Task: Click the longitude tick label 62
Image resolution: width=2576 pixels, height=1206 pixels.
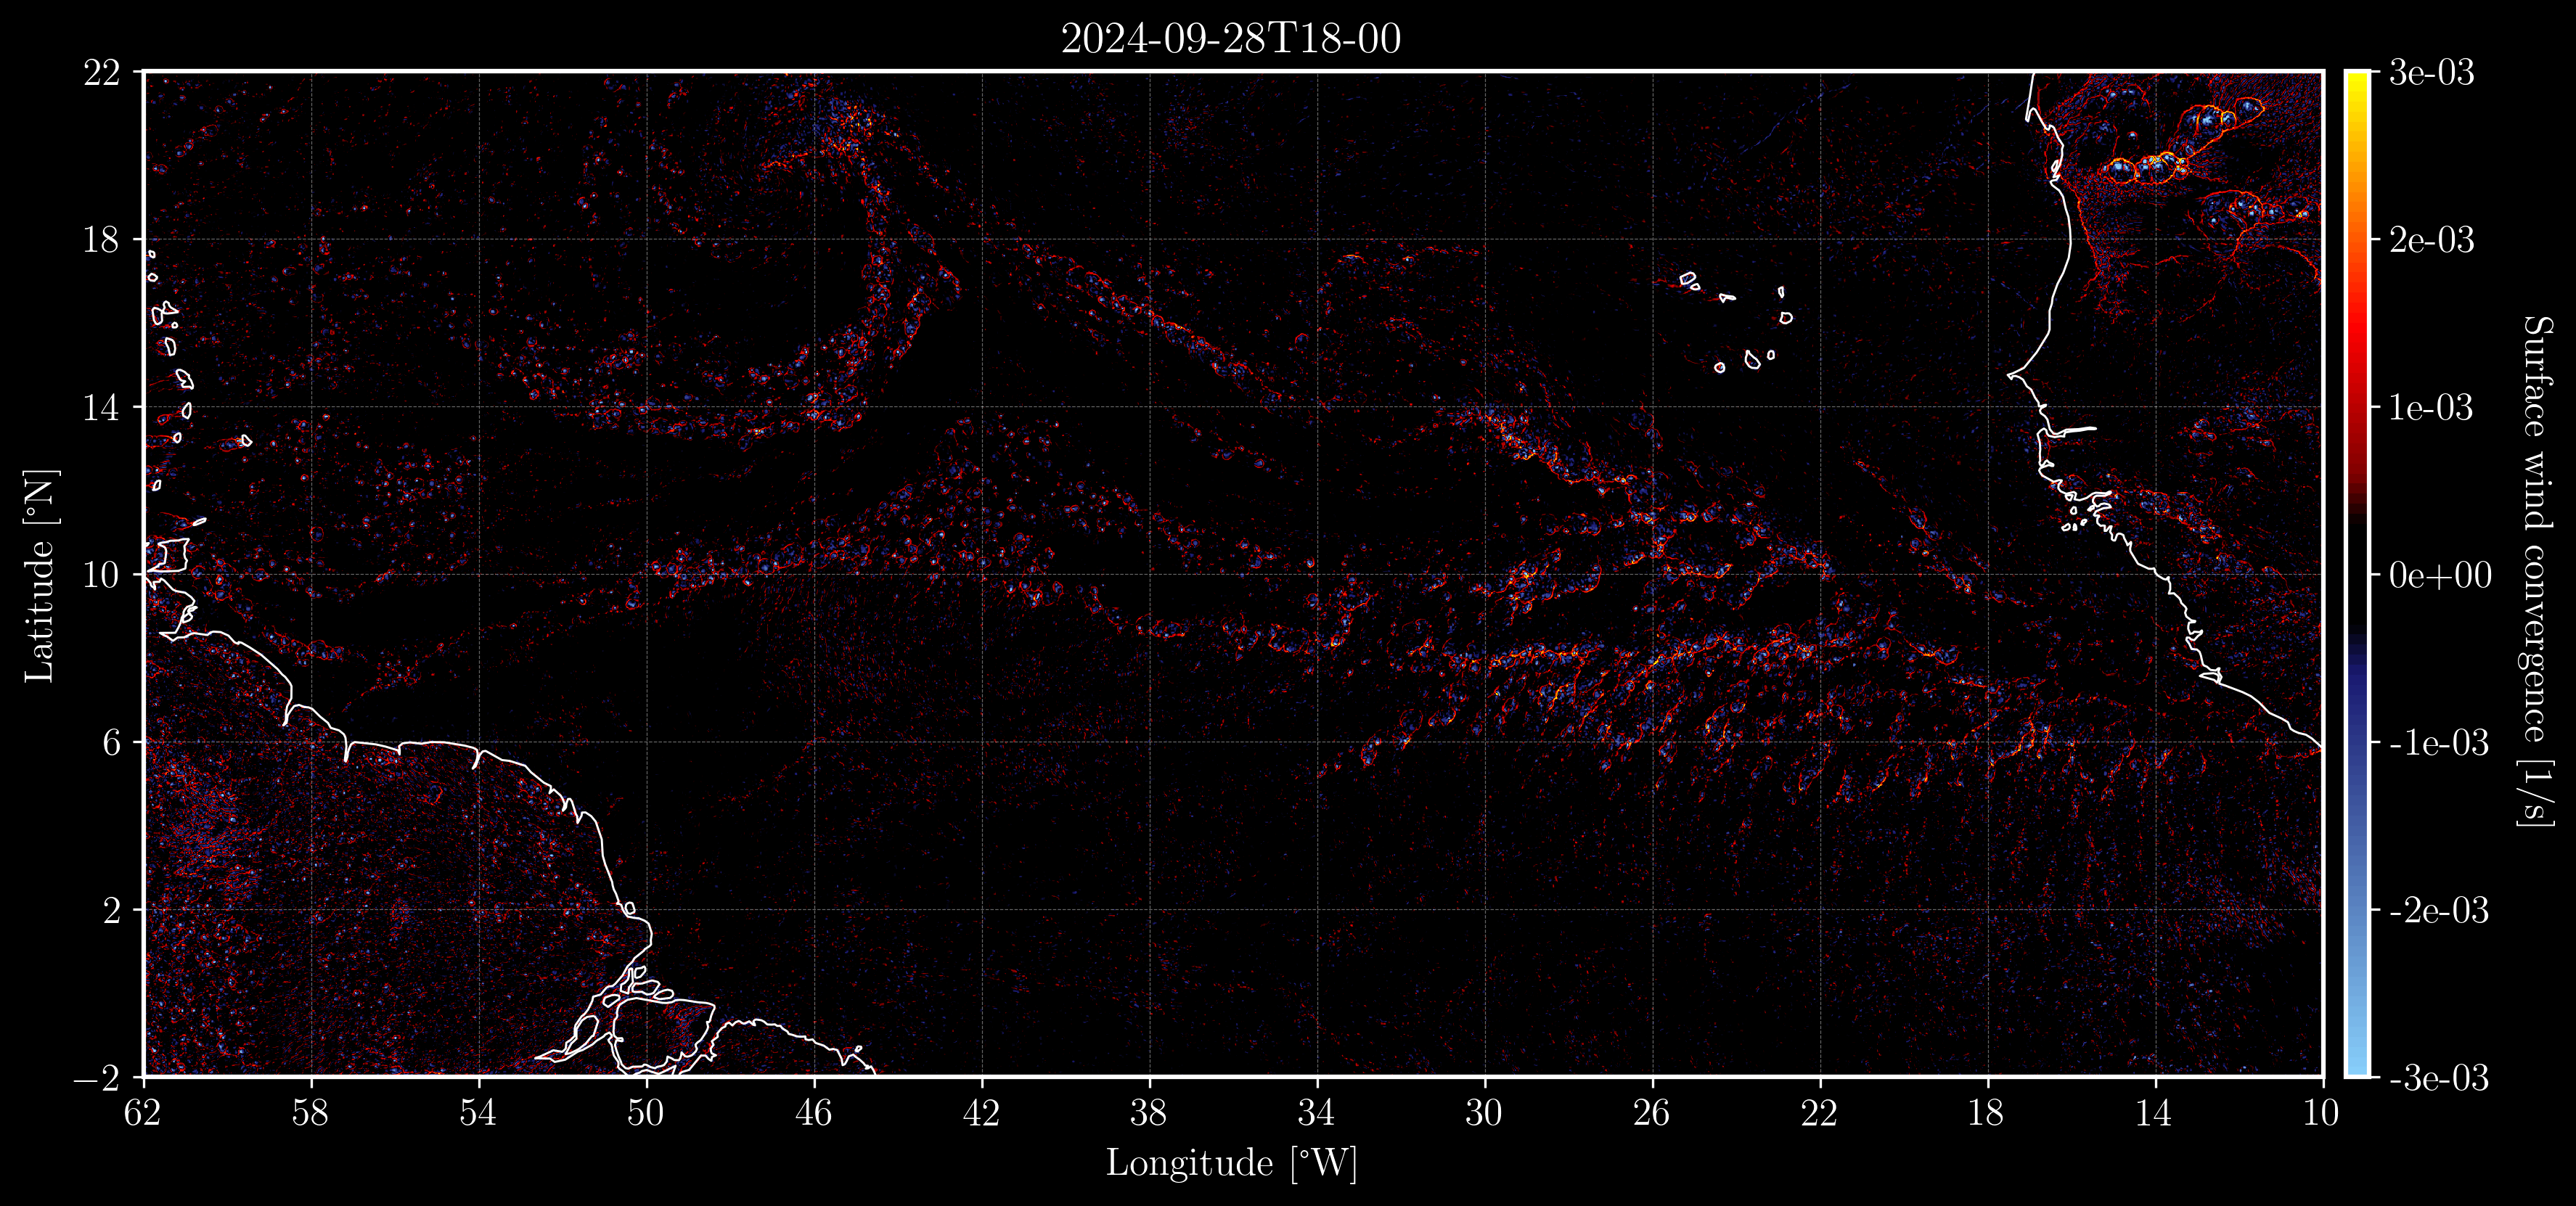Action: [x=143, y=1113]
